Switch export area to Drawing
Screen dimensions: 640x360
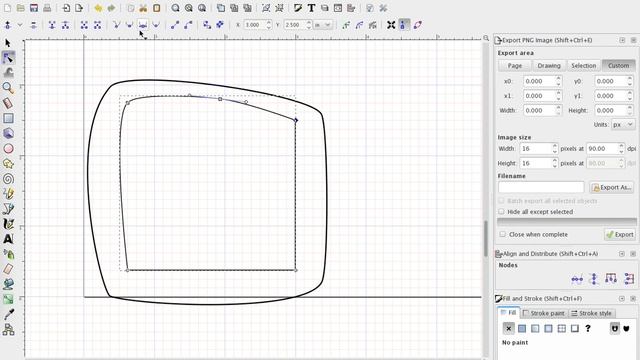(x=549, y=65)
